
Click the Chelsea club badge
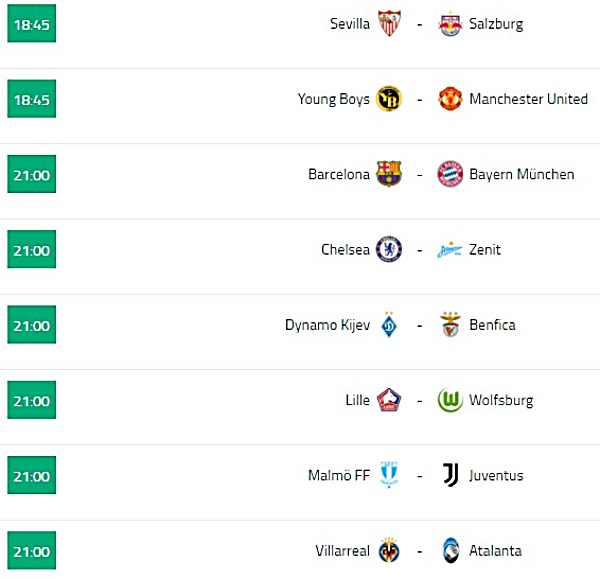(x=389, y=249)
